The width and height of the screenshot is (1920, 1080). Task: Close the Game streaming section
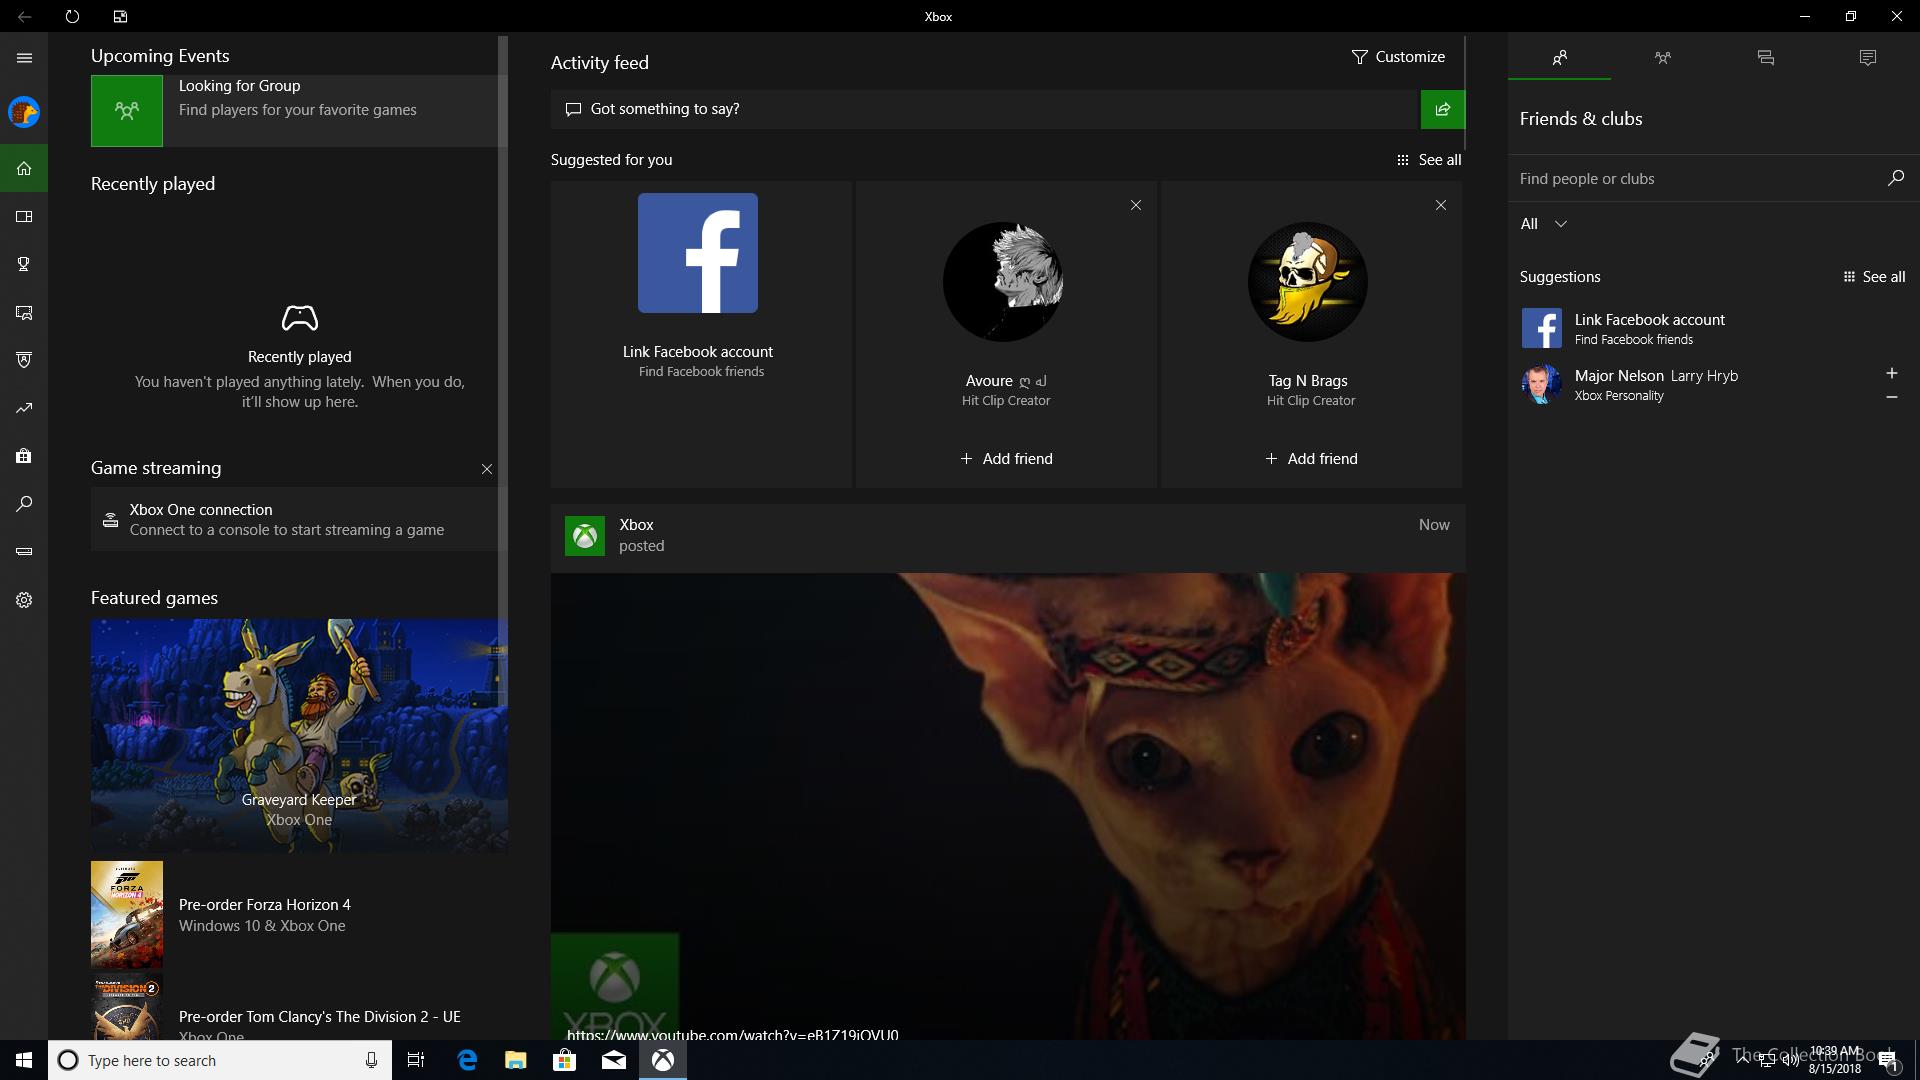(487, 469)
